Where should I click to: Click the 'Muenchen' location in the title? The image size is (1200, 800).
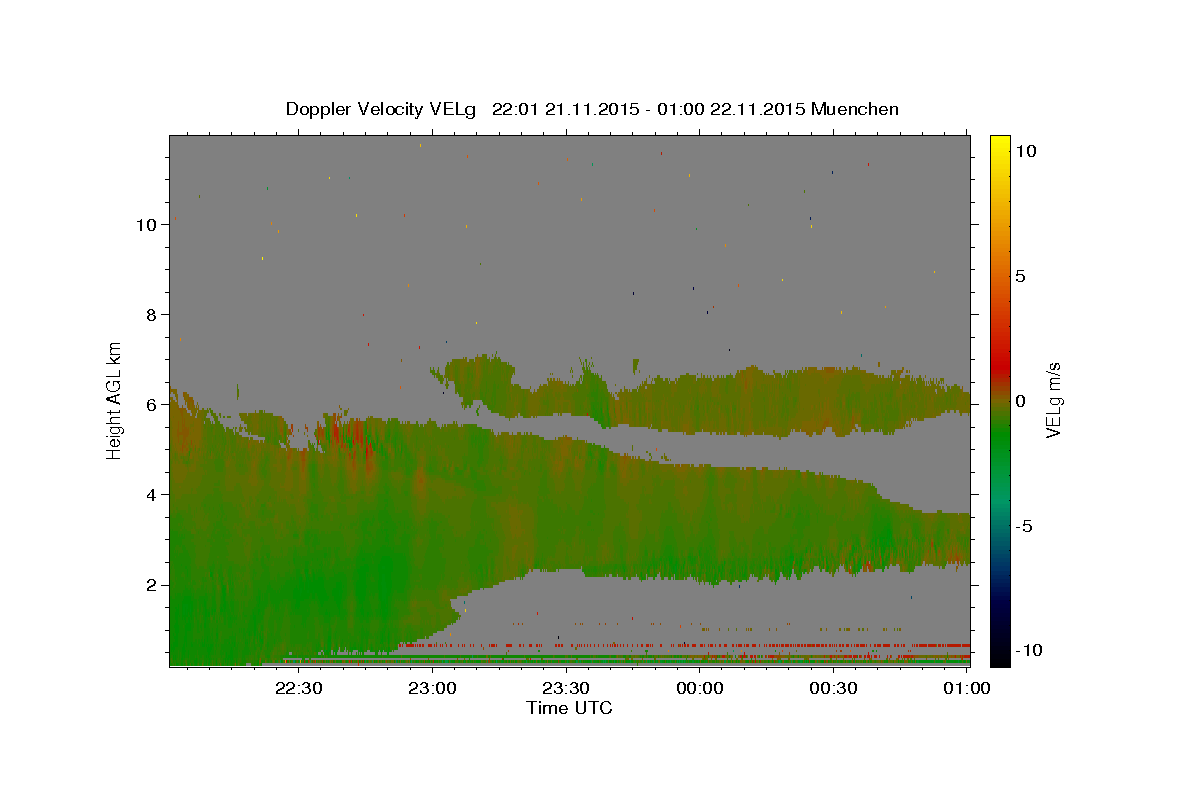point(855,109)
